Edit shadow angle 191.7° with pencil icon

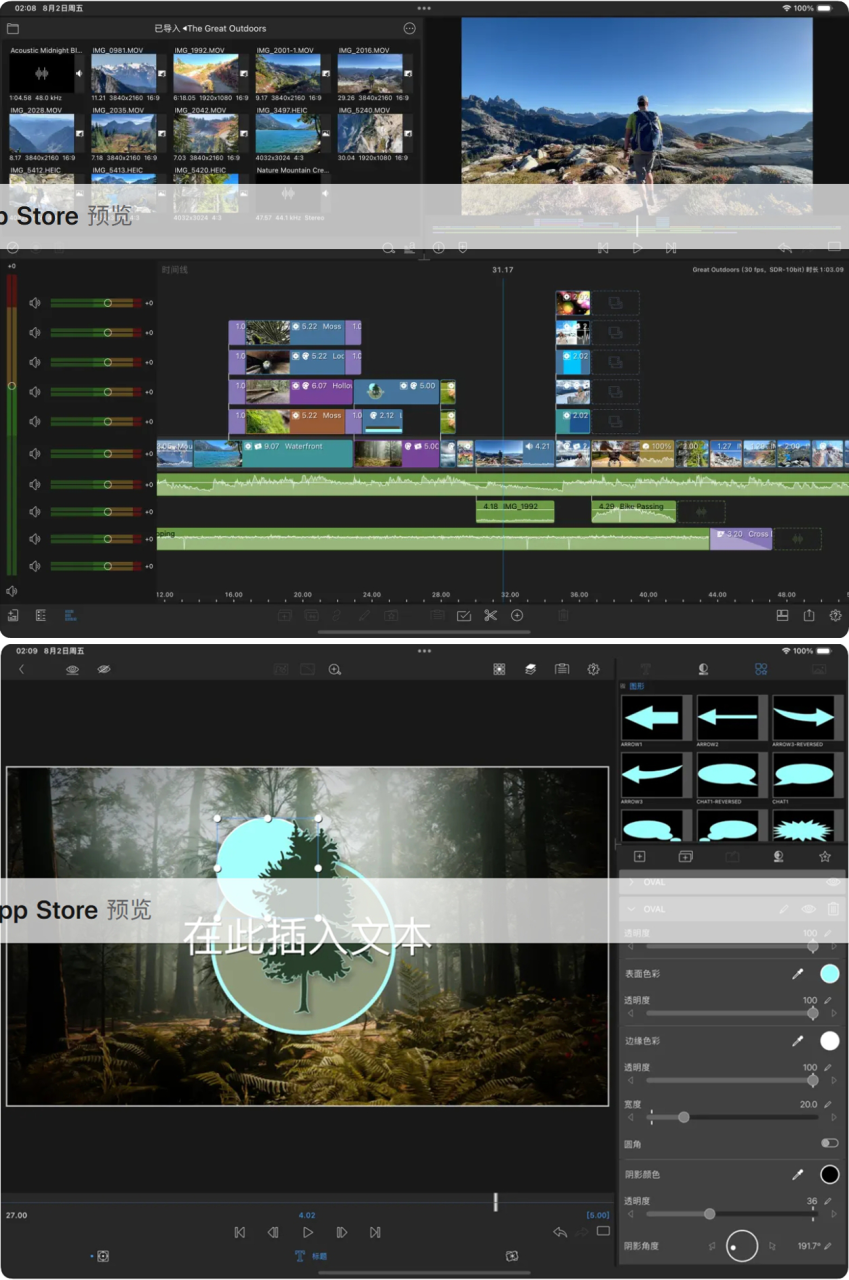[x=828, y=1246]
